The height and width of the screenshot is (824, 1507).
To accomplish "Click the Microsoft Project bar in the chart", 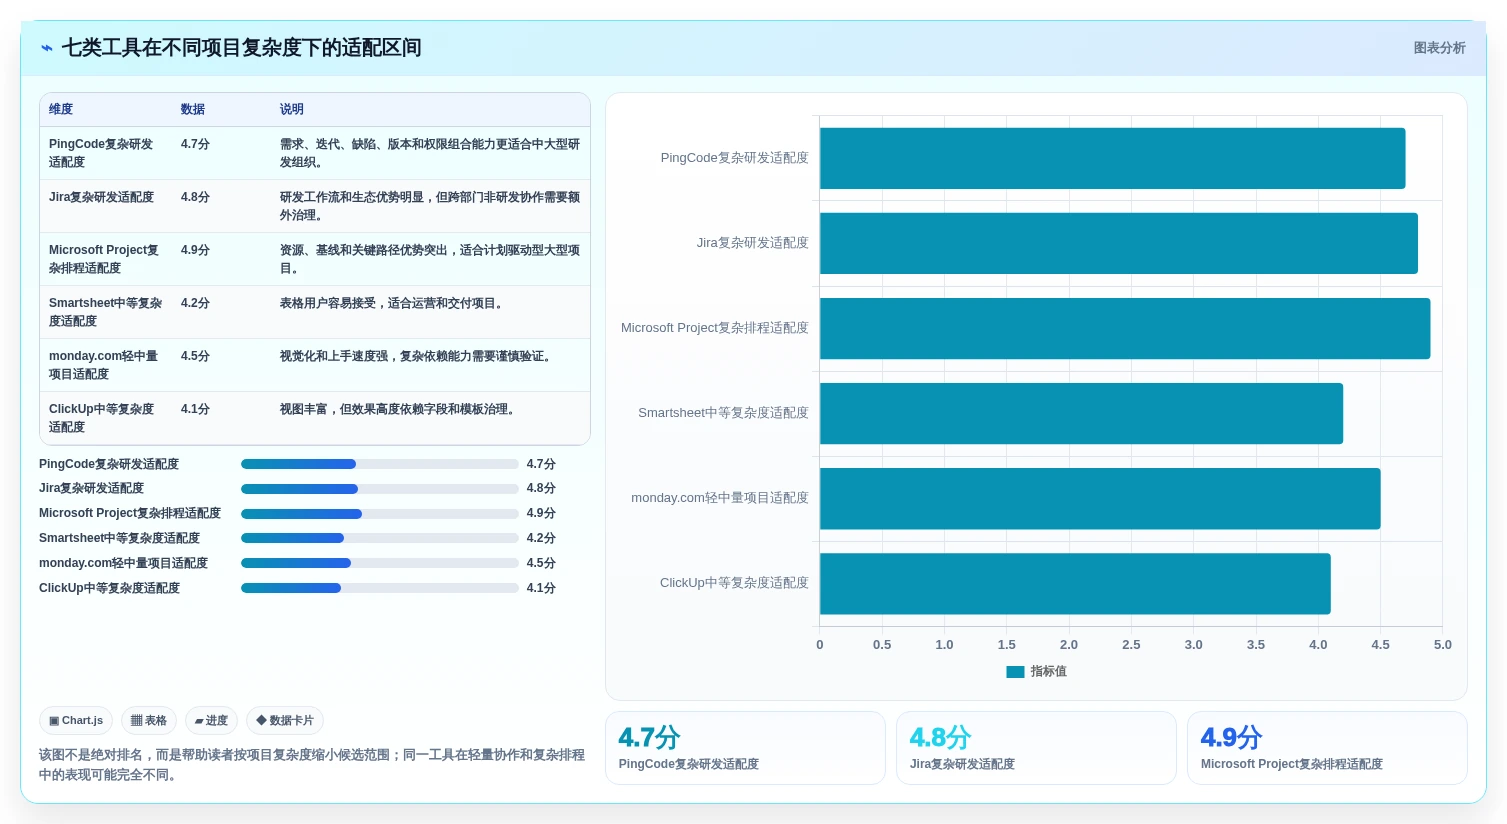I will point(1125,328).
